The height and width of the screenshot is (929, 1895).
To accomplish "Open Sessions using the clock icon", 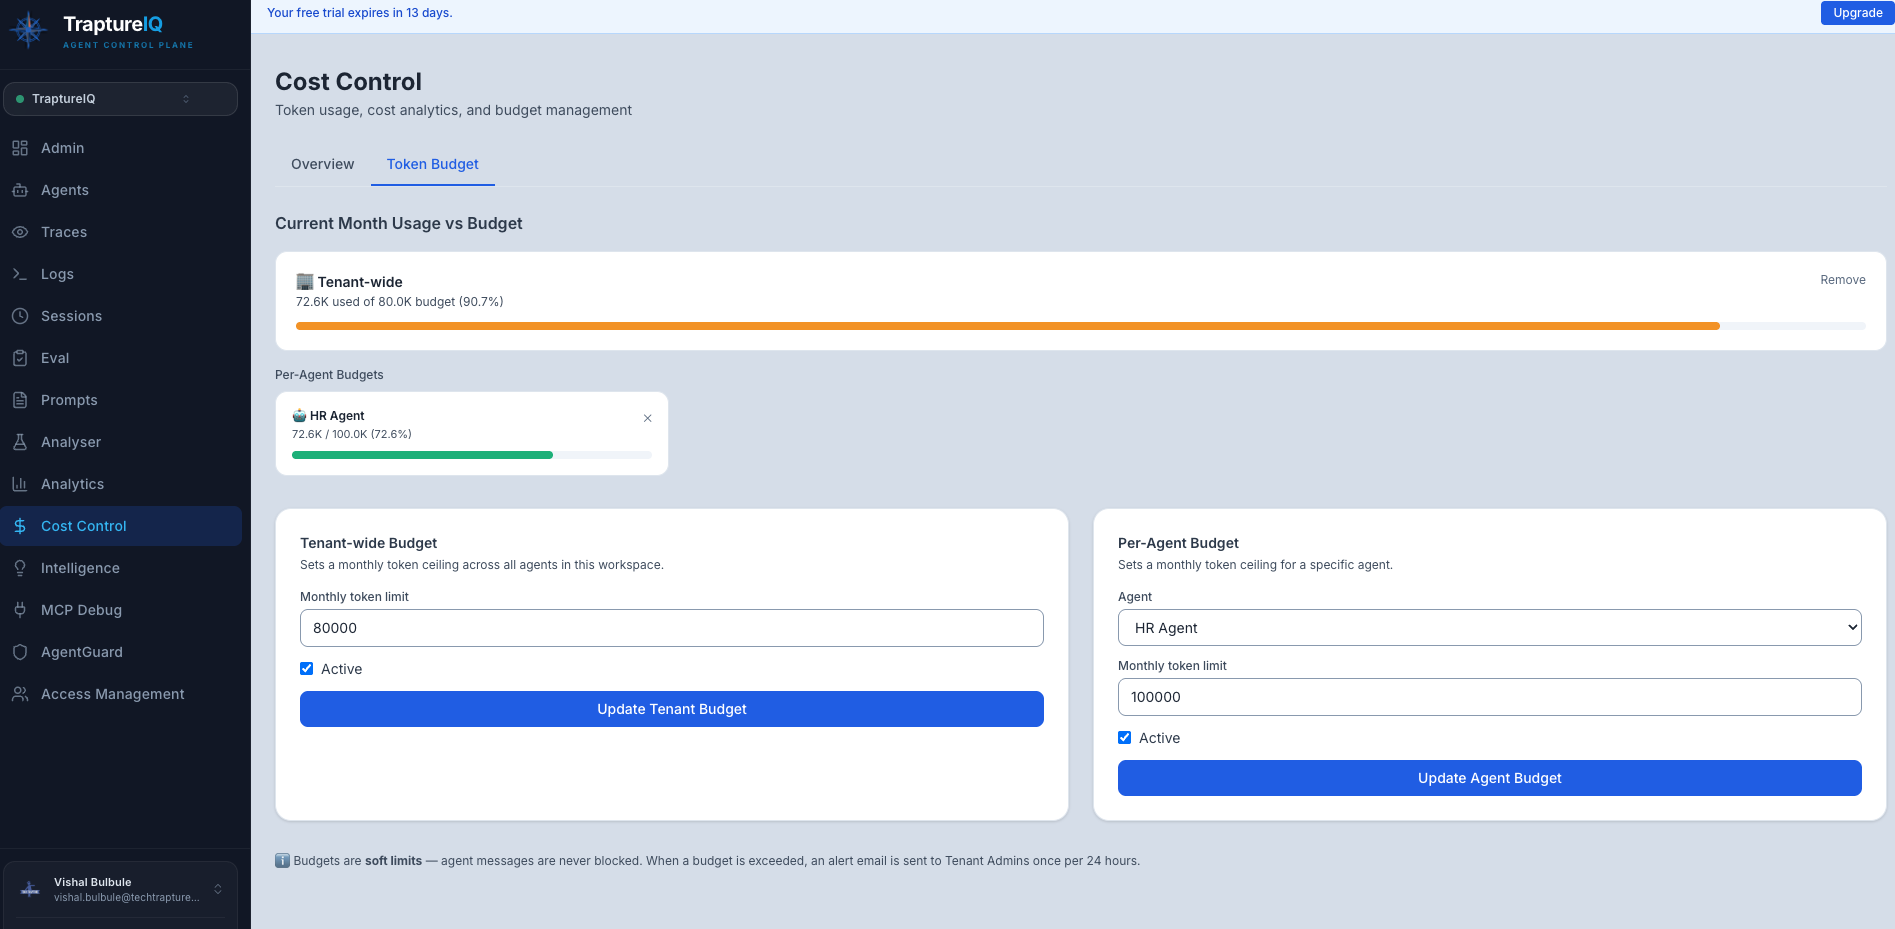I will pyautogui.click(x=20, y=316).
